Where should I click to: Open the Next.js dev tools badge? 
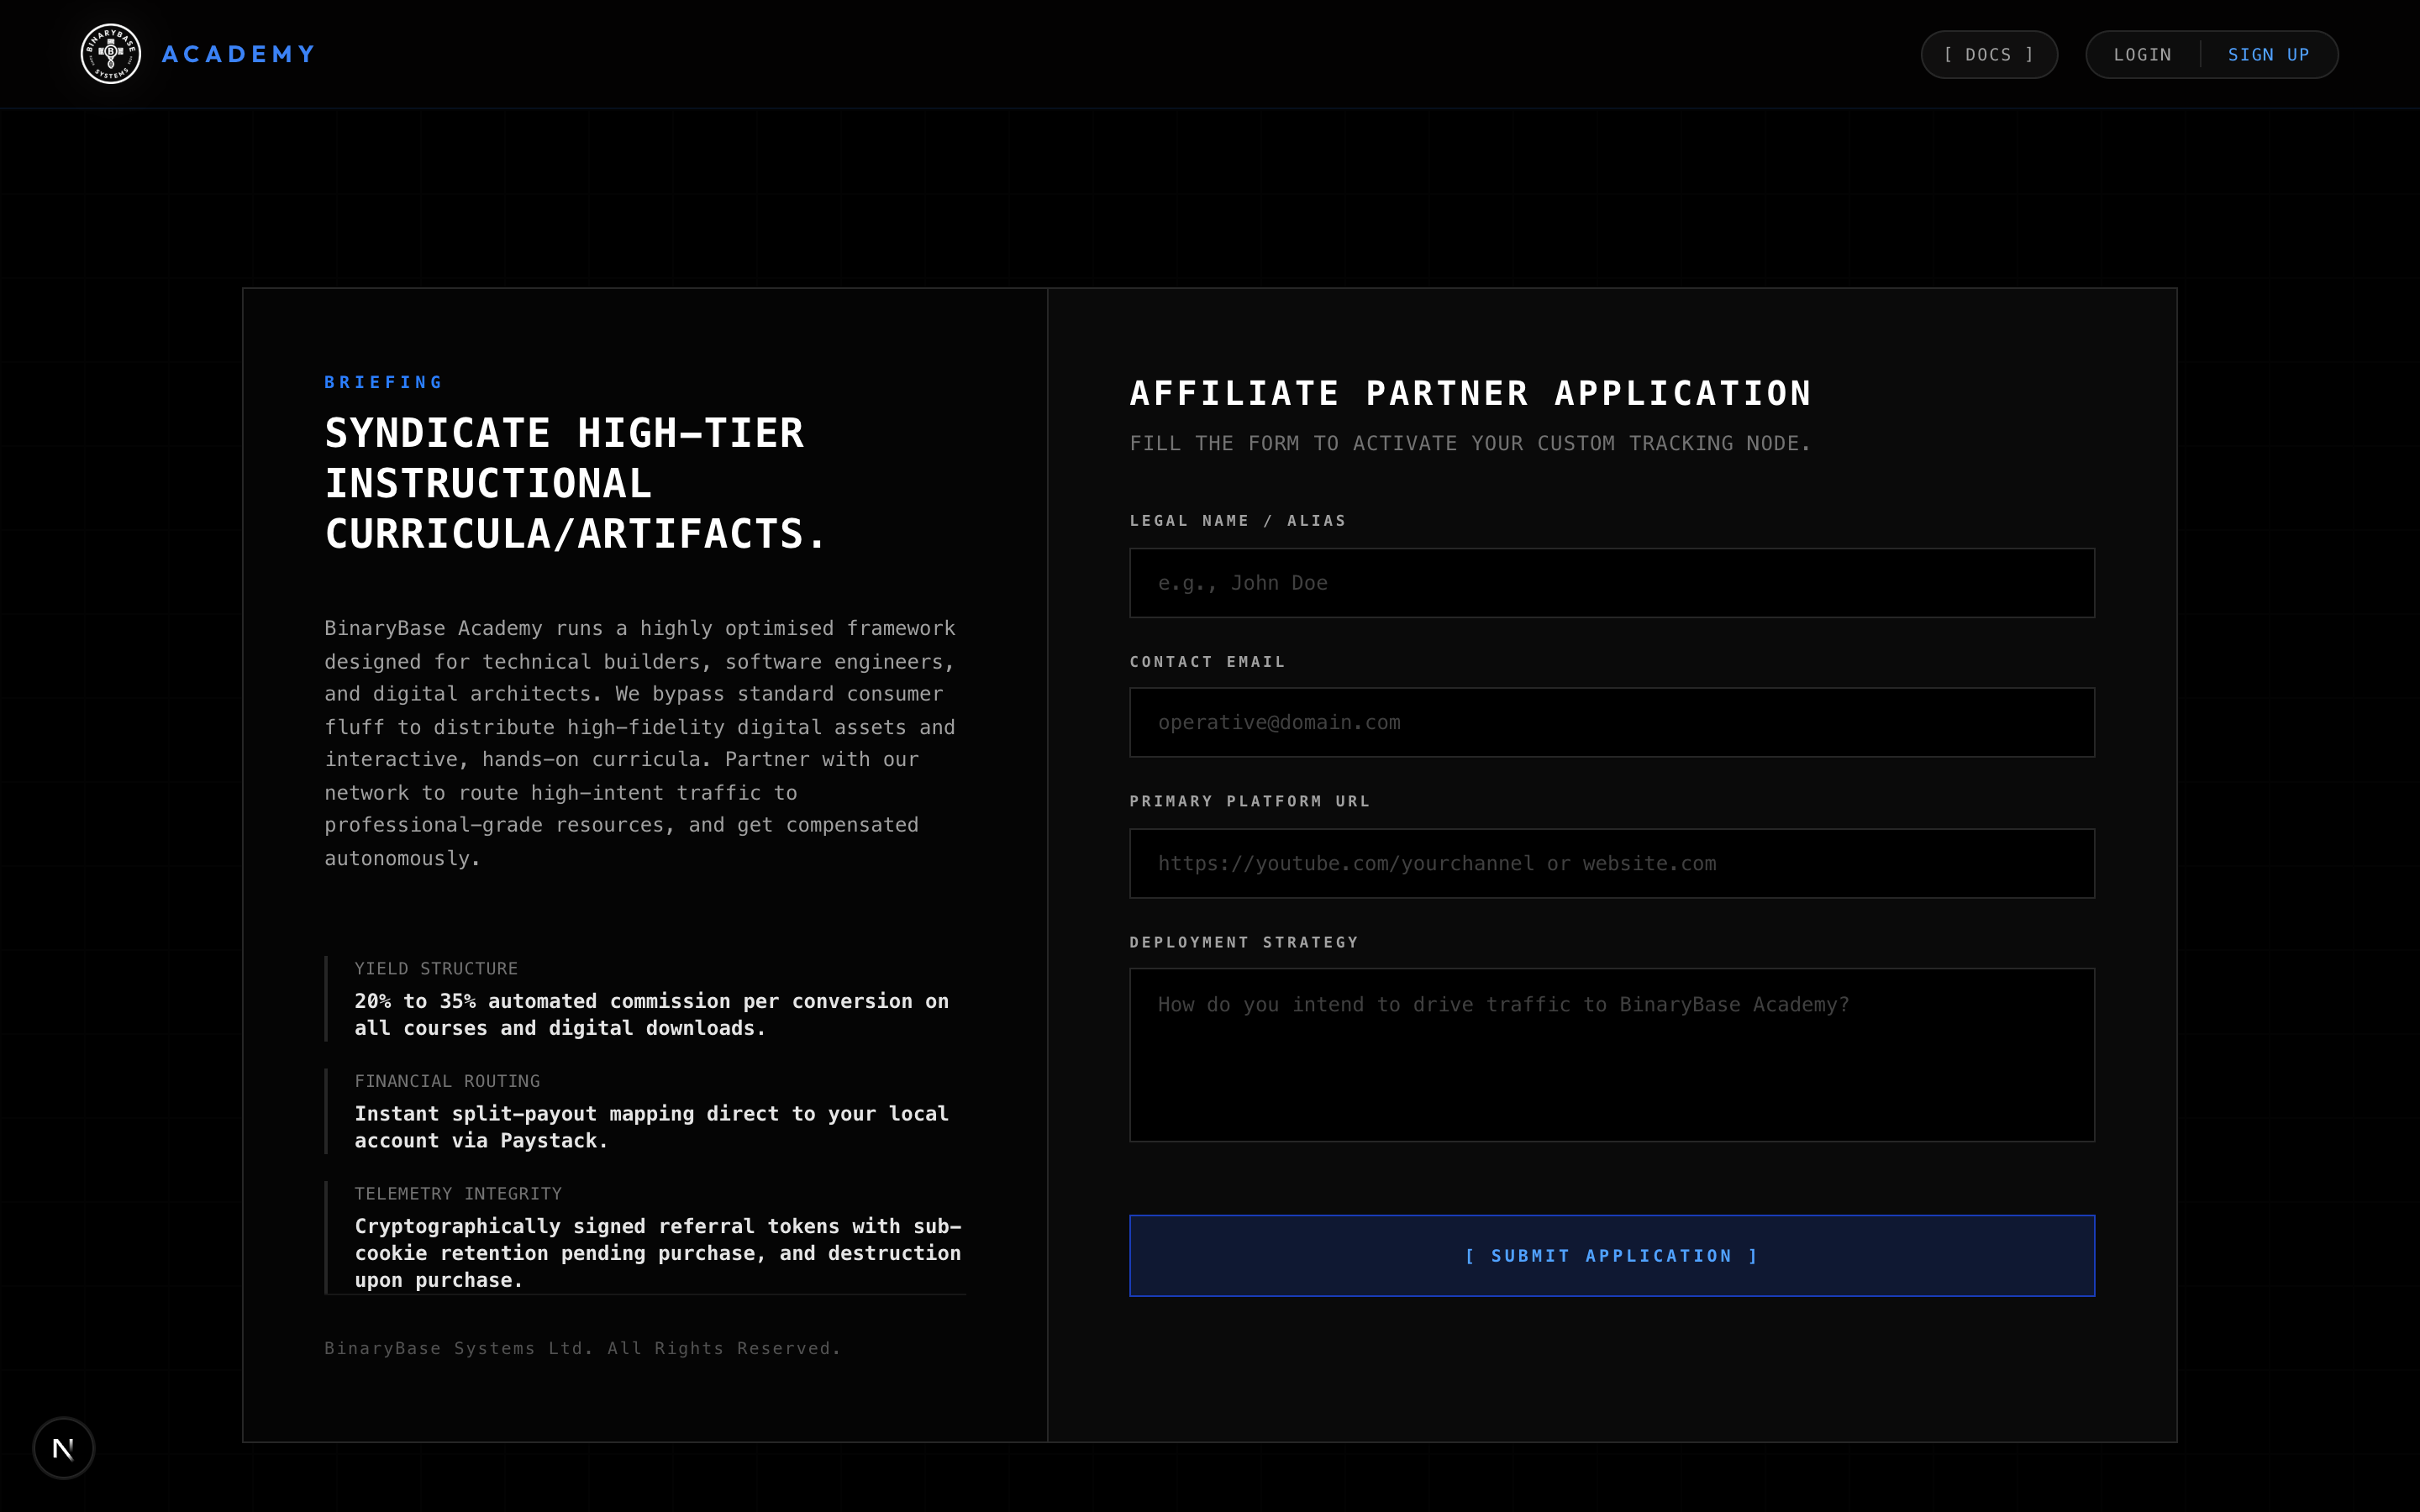point(64,1447)
